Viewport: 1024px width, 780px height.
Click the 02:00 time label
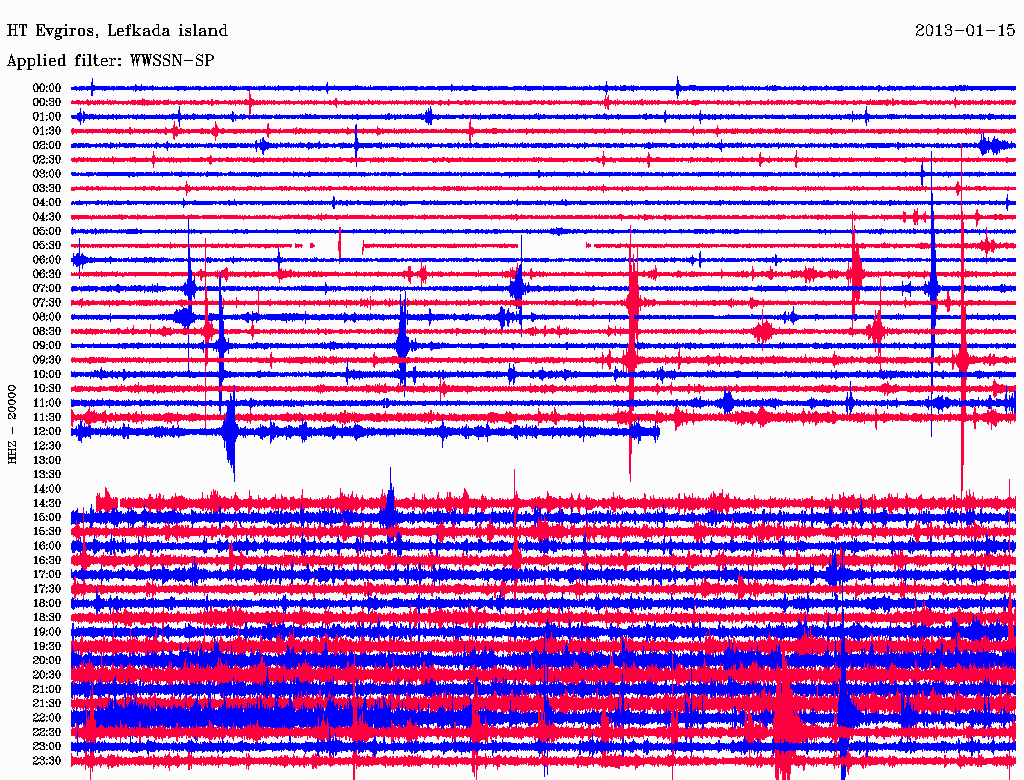point(47,146)
